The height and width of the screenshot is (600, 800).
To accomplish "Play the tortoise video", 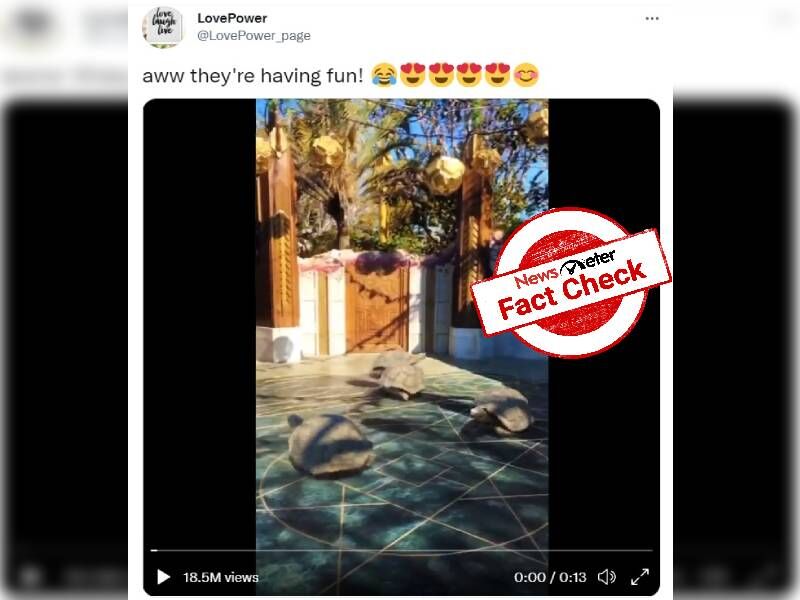I will pos(163,577).
